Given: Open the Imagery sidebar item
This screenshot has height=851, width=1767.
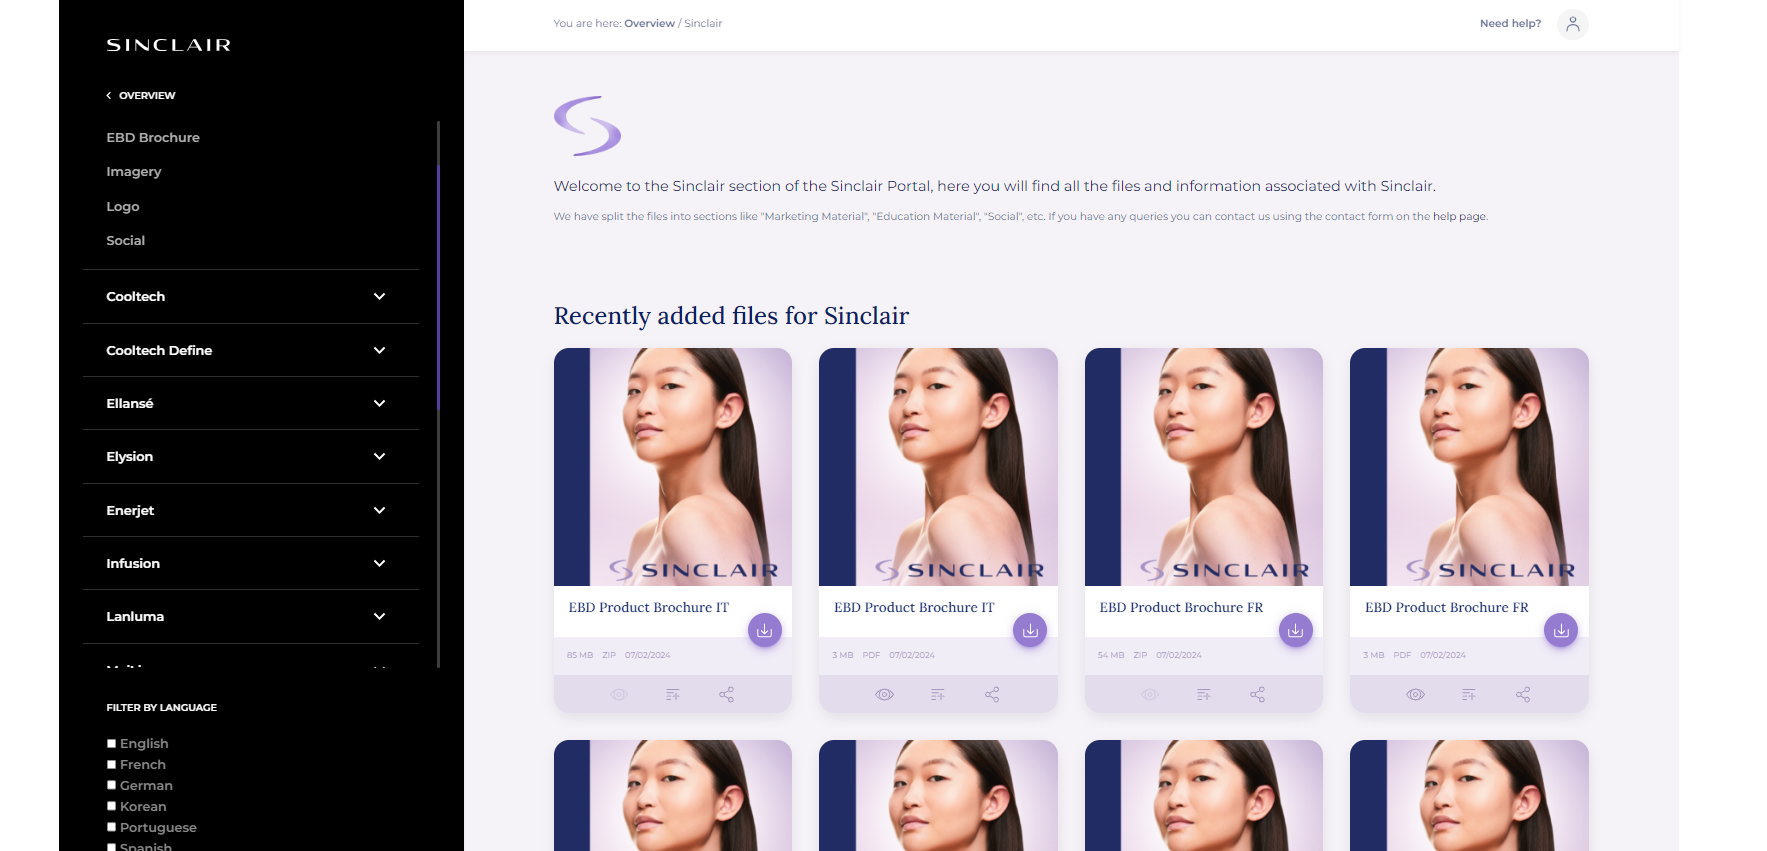Looking at the screenshot, I should click(134, 172).
